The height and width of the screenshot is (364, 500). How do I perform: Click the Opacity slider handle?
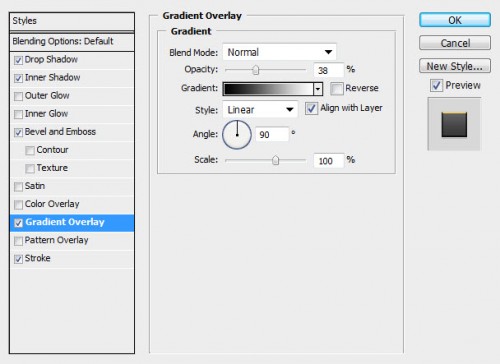click(x=256, y=70)
